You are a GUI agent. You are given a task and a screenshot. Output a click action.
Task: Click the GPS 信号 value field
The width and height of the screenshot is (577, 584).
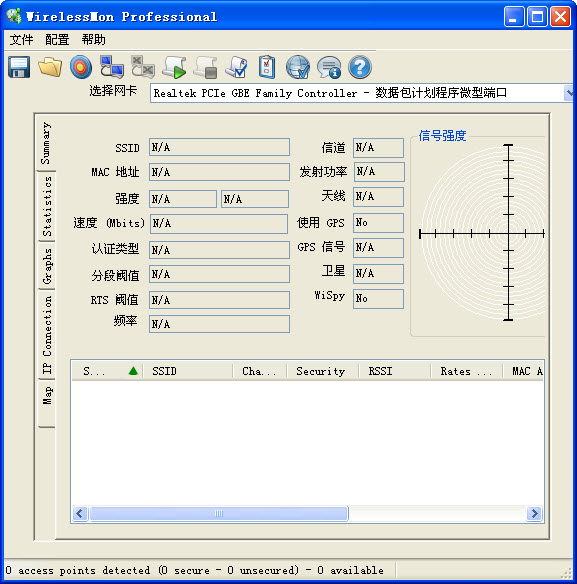click(378, 248)
